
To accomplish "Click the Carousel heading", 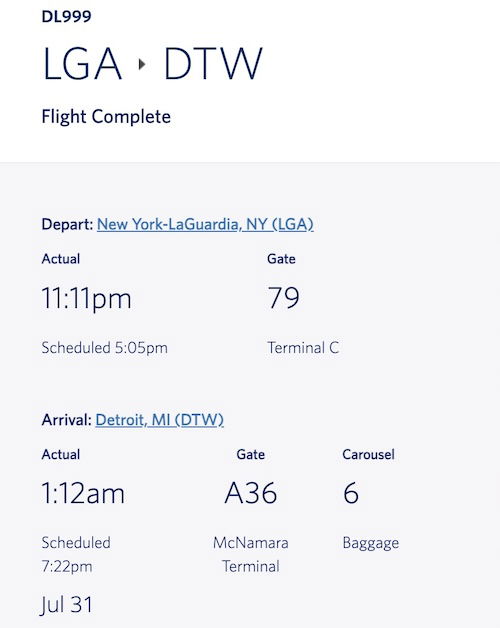I will coord(369,455).
